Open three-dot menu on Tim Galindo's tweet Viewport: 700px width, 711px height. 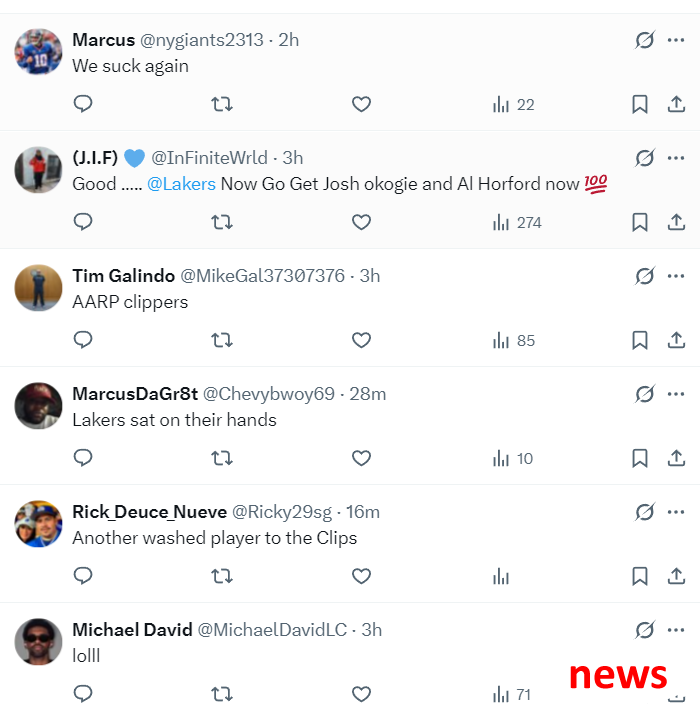676,276
